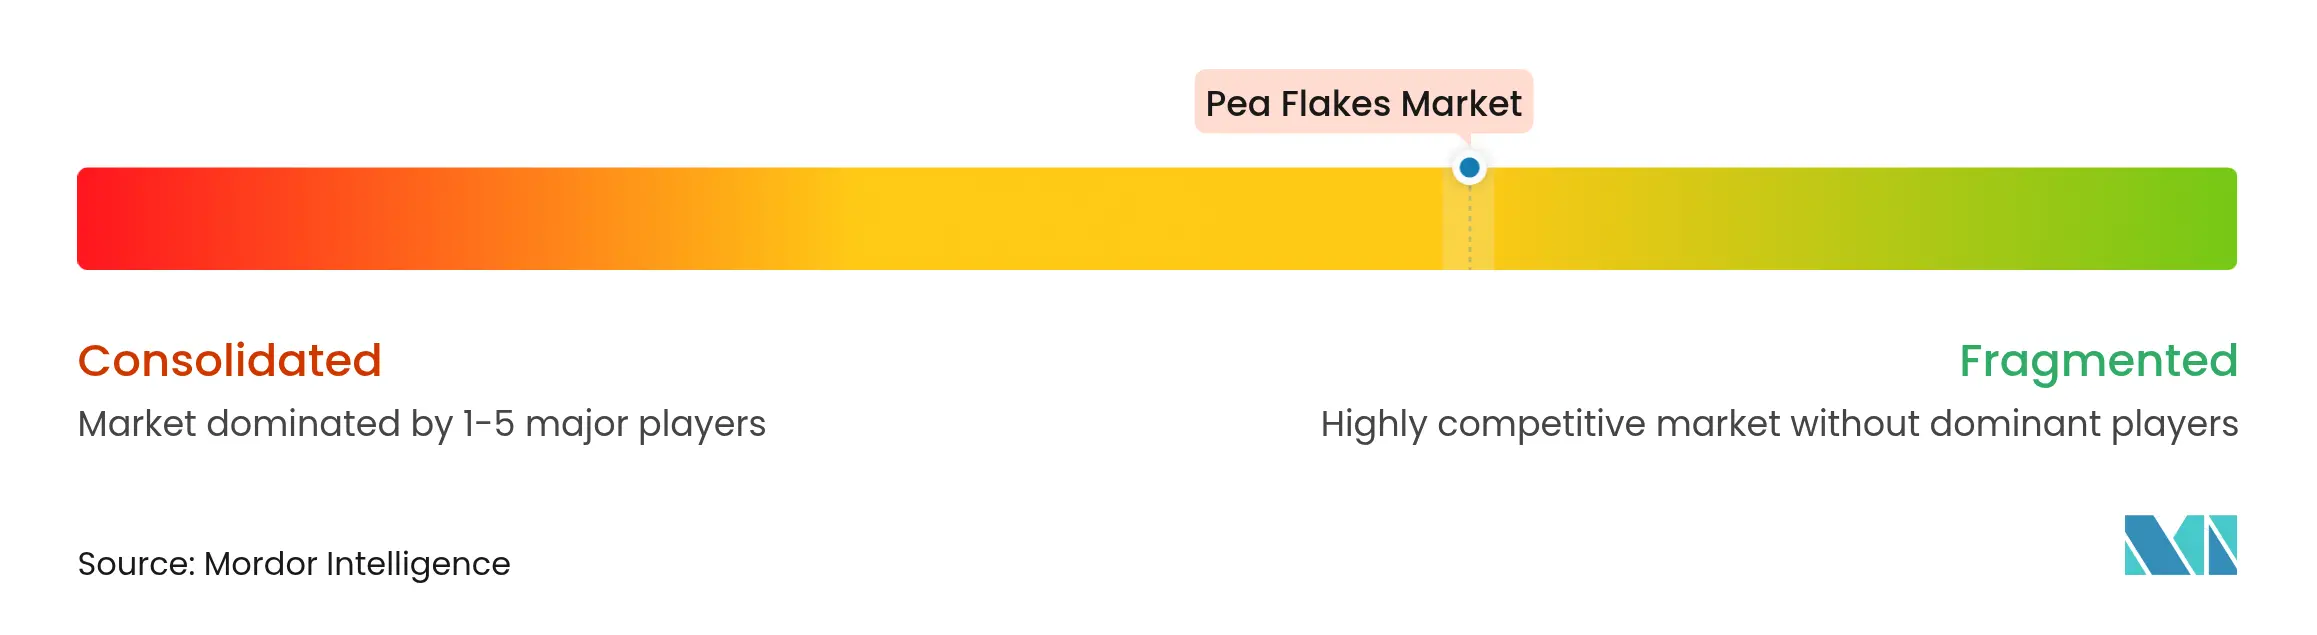The width and height of the screenshot is (2317, 635).
Task: Click the Fragmented heading
Action: 2098,360
